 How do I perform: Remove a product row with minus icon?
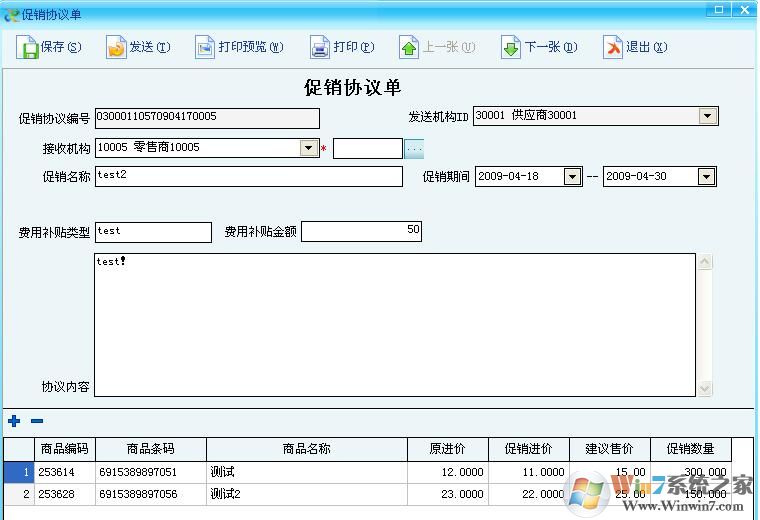coord(37,421)
